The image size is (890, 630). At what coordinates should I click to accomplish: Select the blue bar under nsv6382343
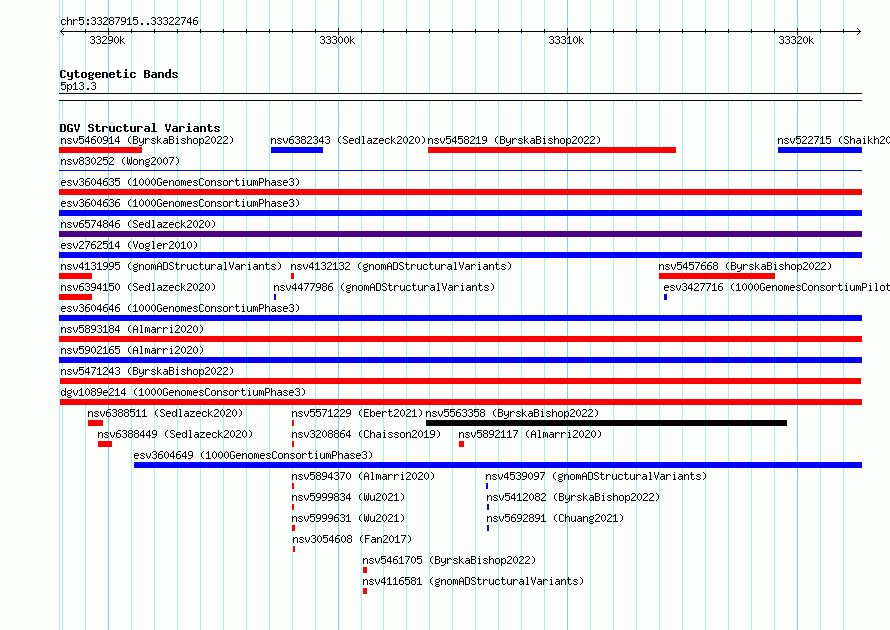[297, 150]
